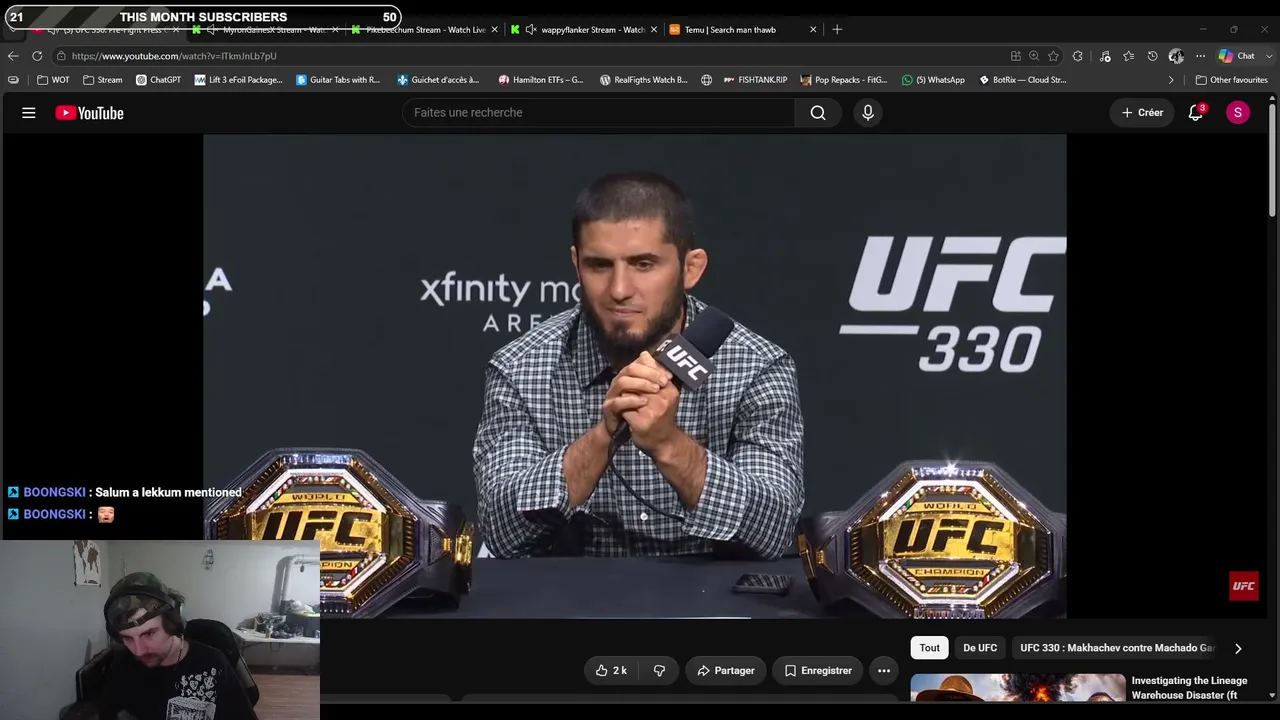The height and width of the screenshot is (720, 1280).
Task: Open Hamilton ETFs bookmark
Action: [x=541, y=80]
